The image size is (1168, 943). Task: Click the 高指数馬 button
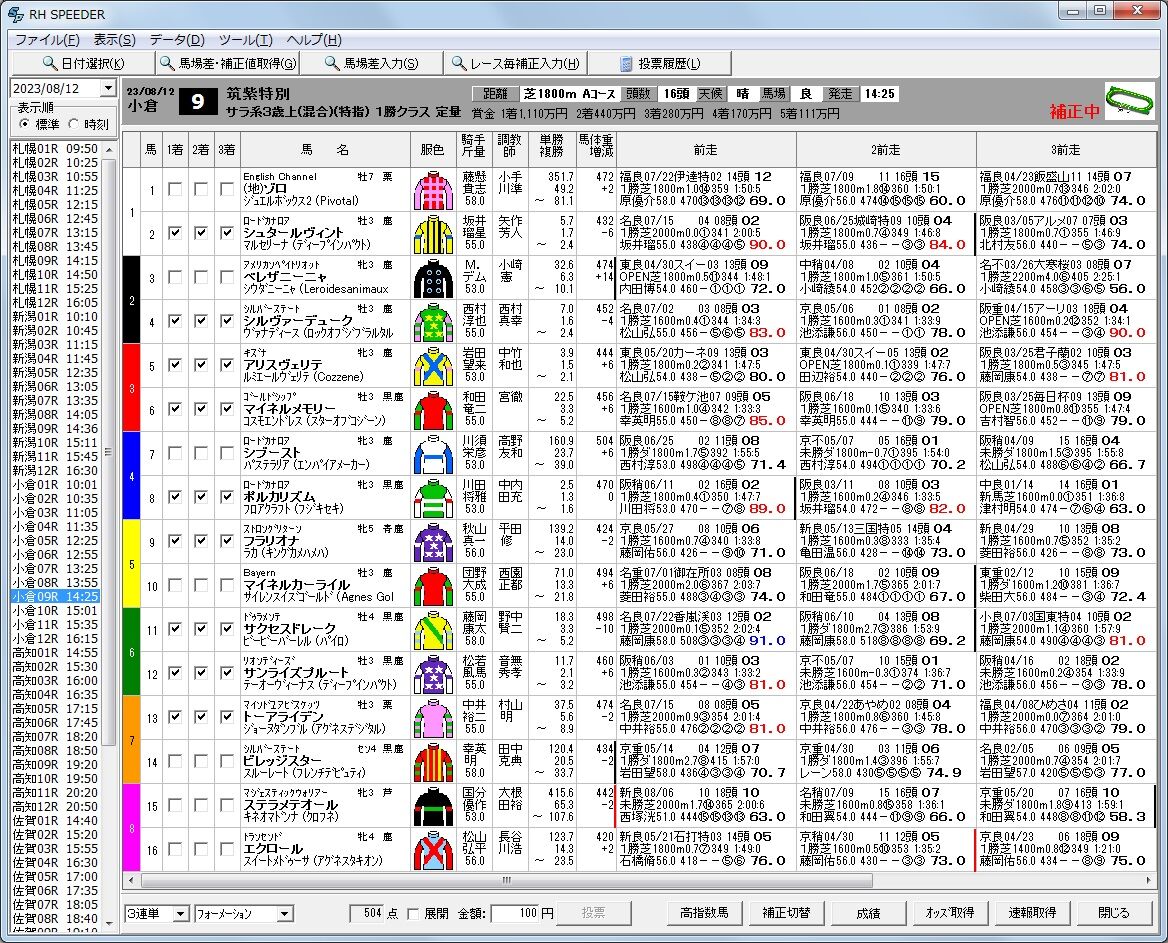tap(703, 912)
